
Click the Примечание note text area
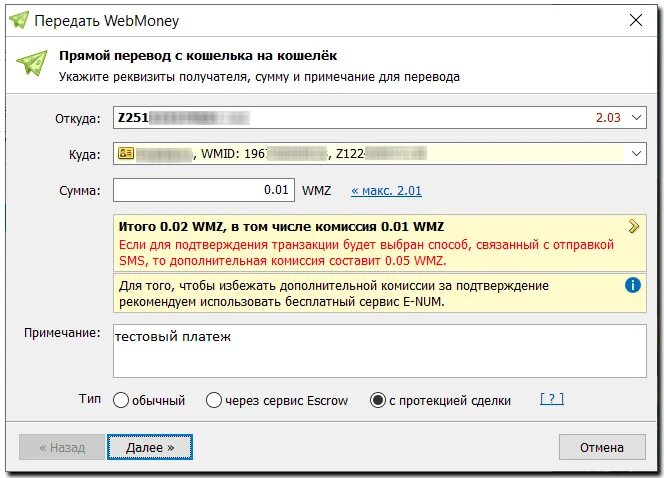coord(379,351)
